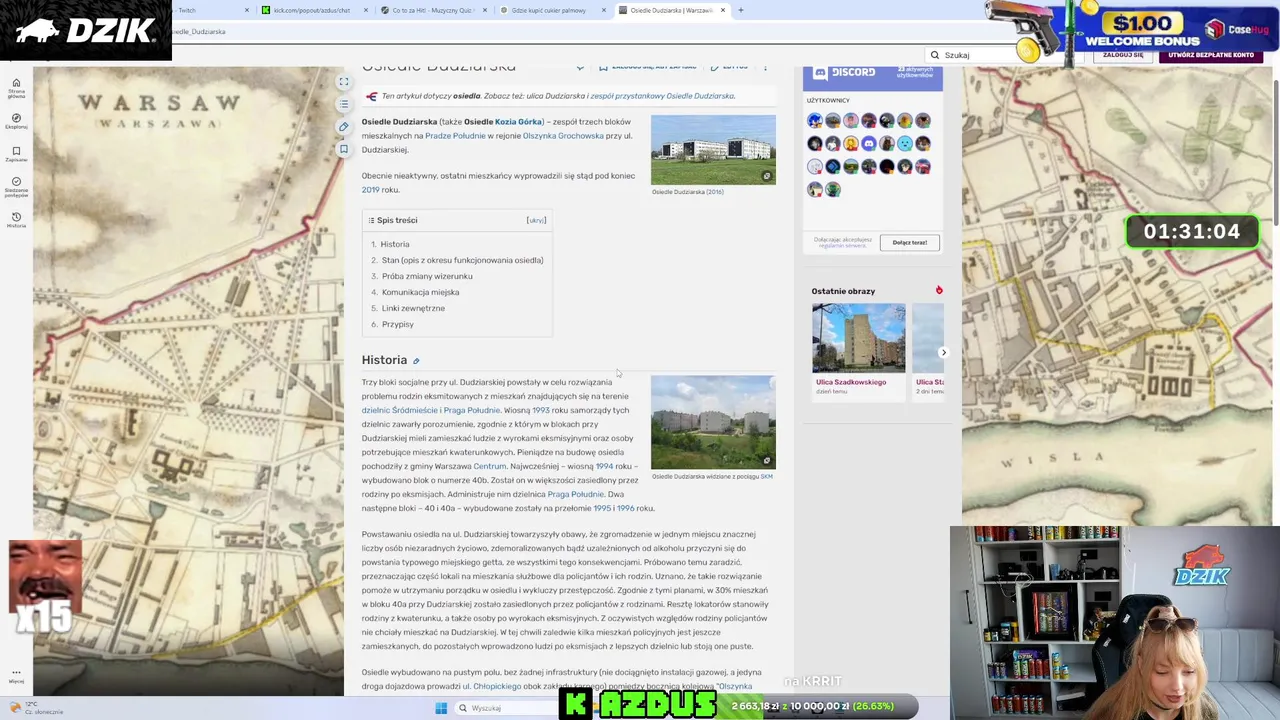Viewport: 1280px width, 720px height.
Task: Open Śledzenie postępów in the sidebar
Action: tap(16, 186)
